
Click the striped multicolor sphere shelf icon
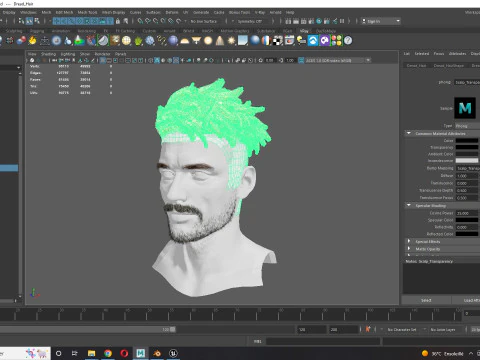click(x=266, y=41)
